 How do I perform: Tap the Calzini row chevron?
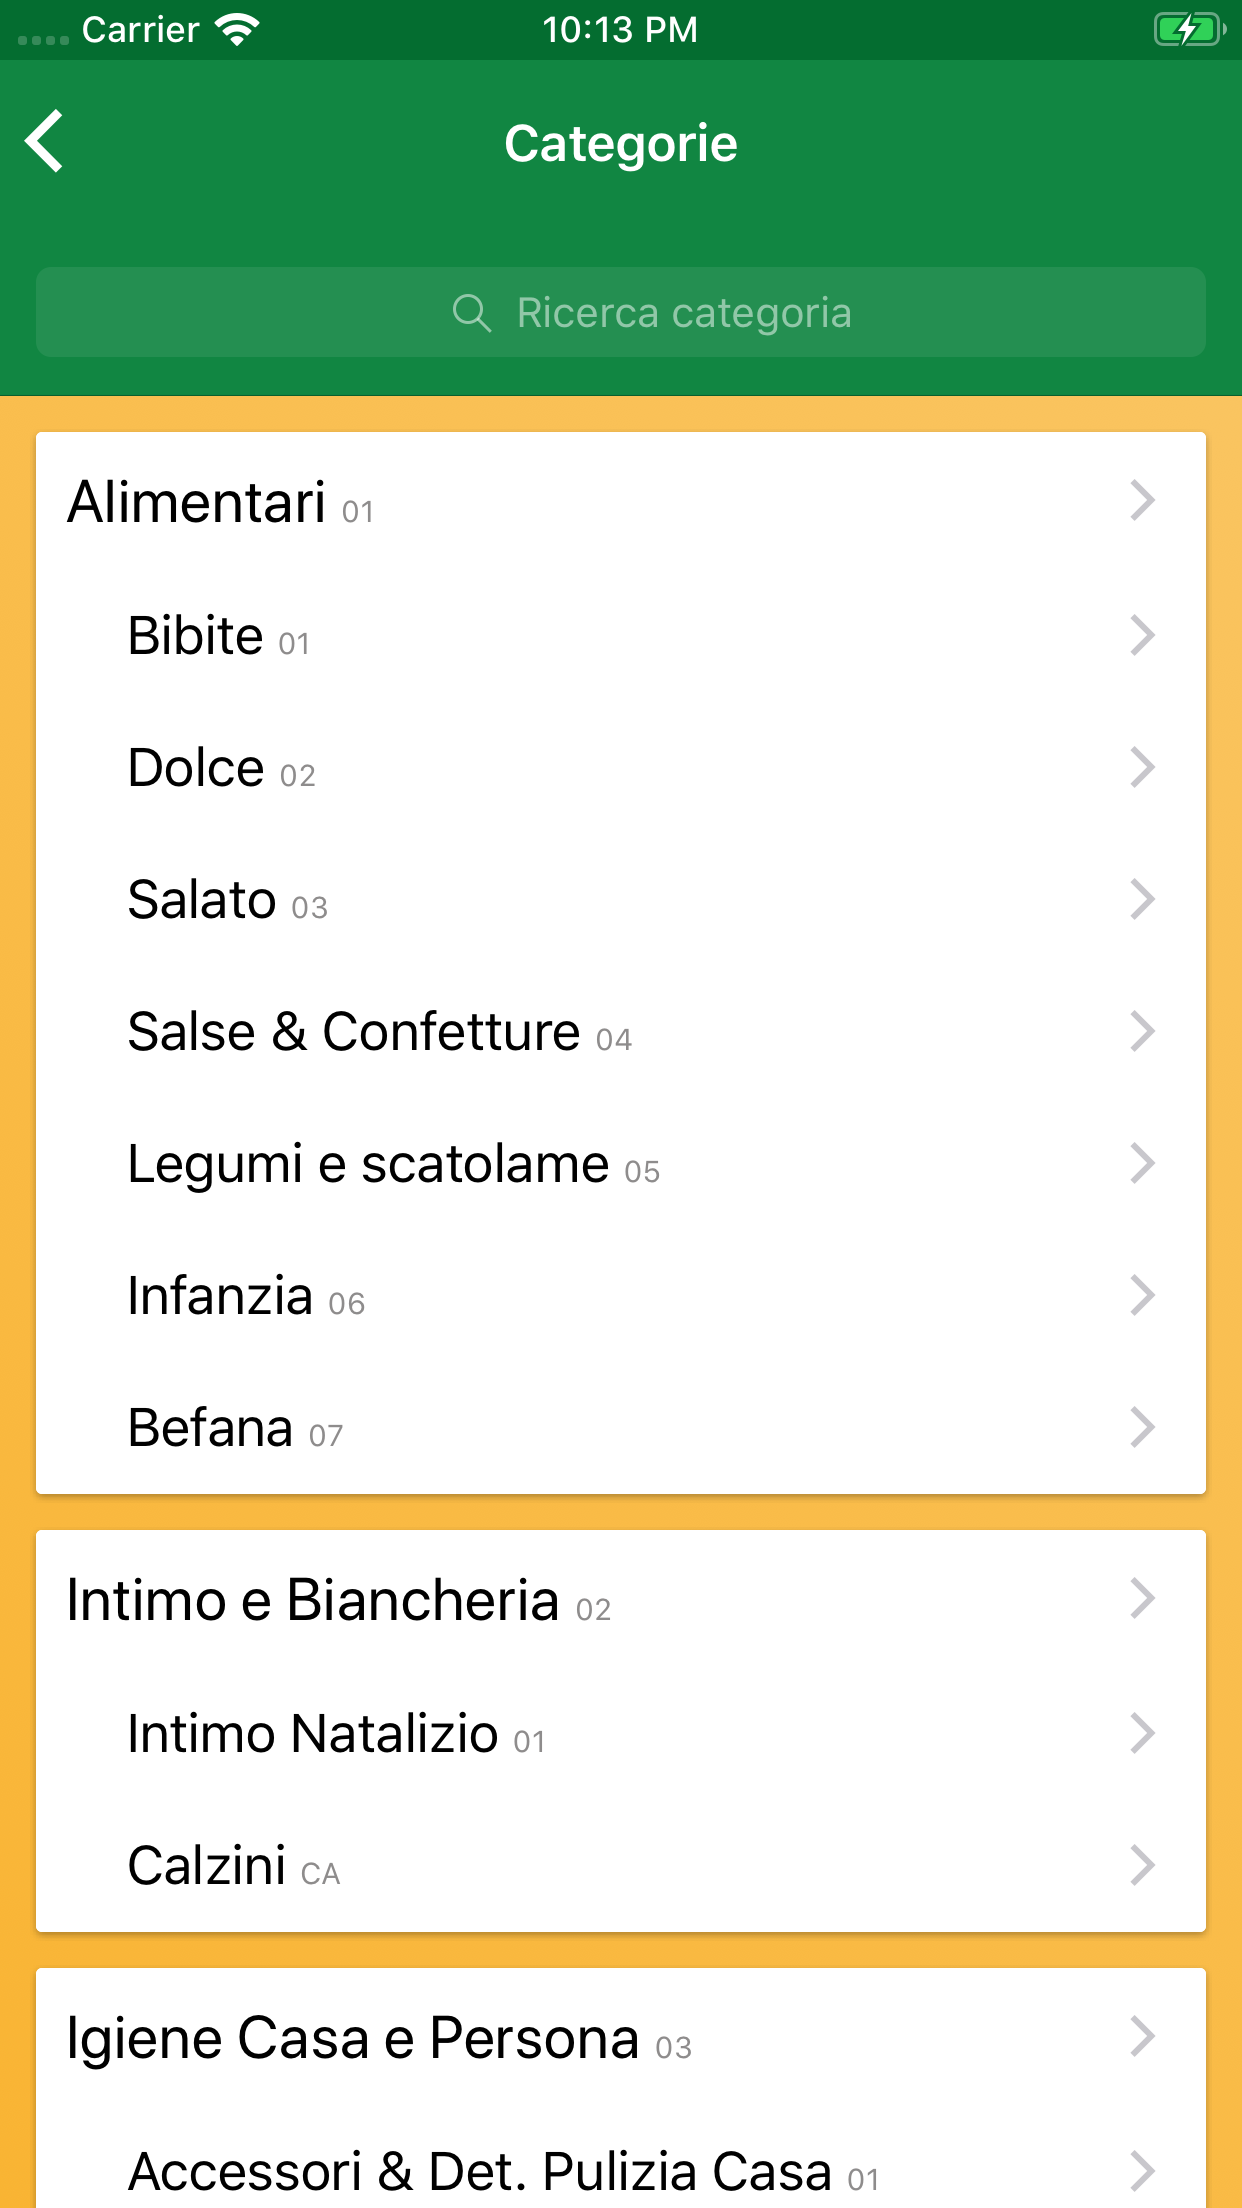[1142, 1865]
